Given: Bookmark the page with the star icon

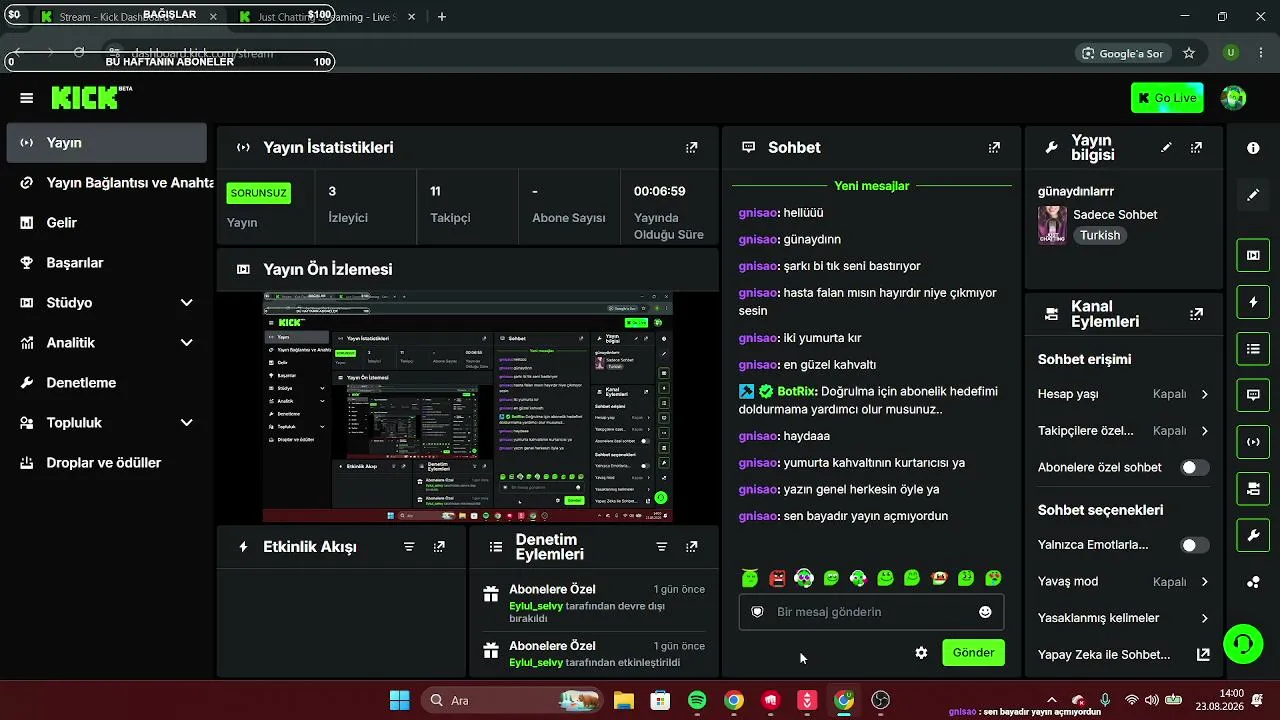Looking at the screenshot, I should [x=1189, y=53].
